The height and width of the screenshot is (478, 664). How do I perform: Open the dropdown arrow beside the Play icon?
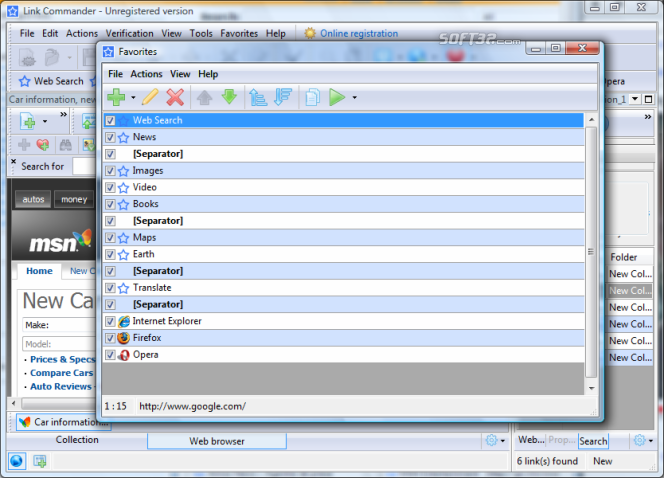pos(354,97)
